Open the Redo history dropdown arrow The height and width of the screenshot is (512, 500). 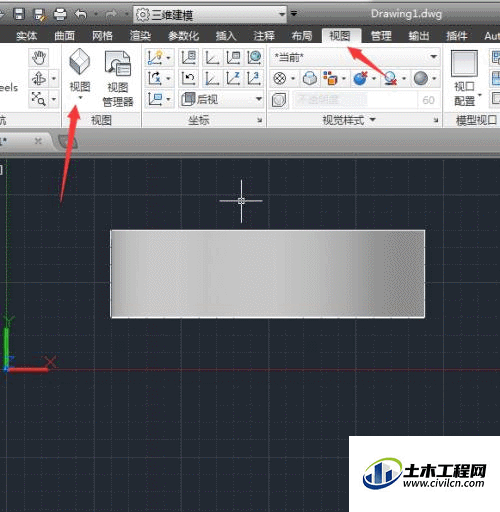pos(126,14)
